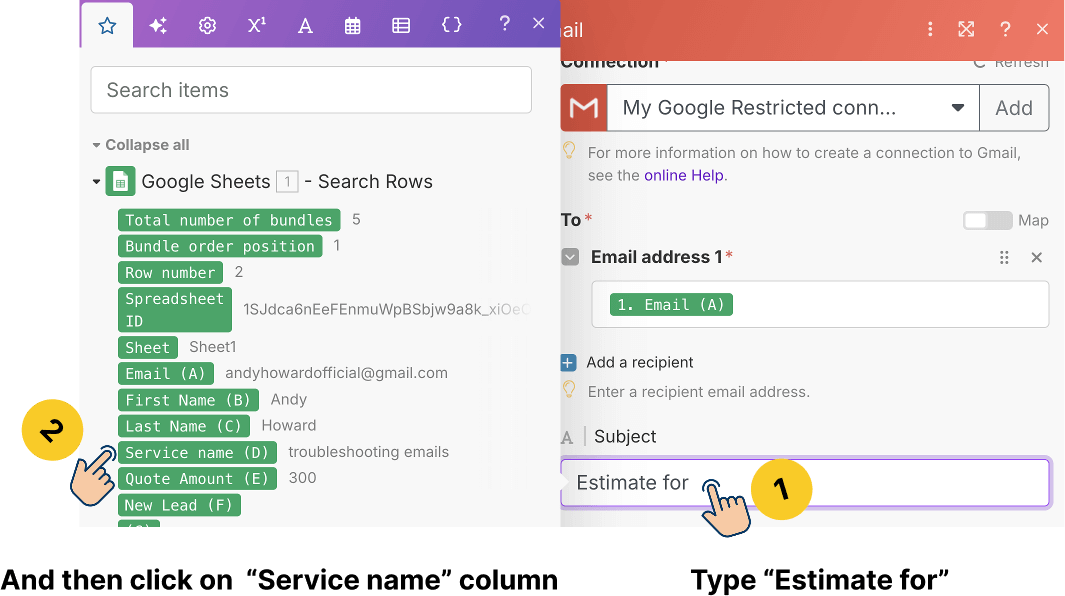Open custom variables curly braces tab

tap(451, 26)
